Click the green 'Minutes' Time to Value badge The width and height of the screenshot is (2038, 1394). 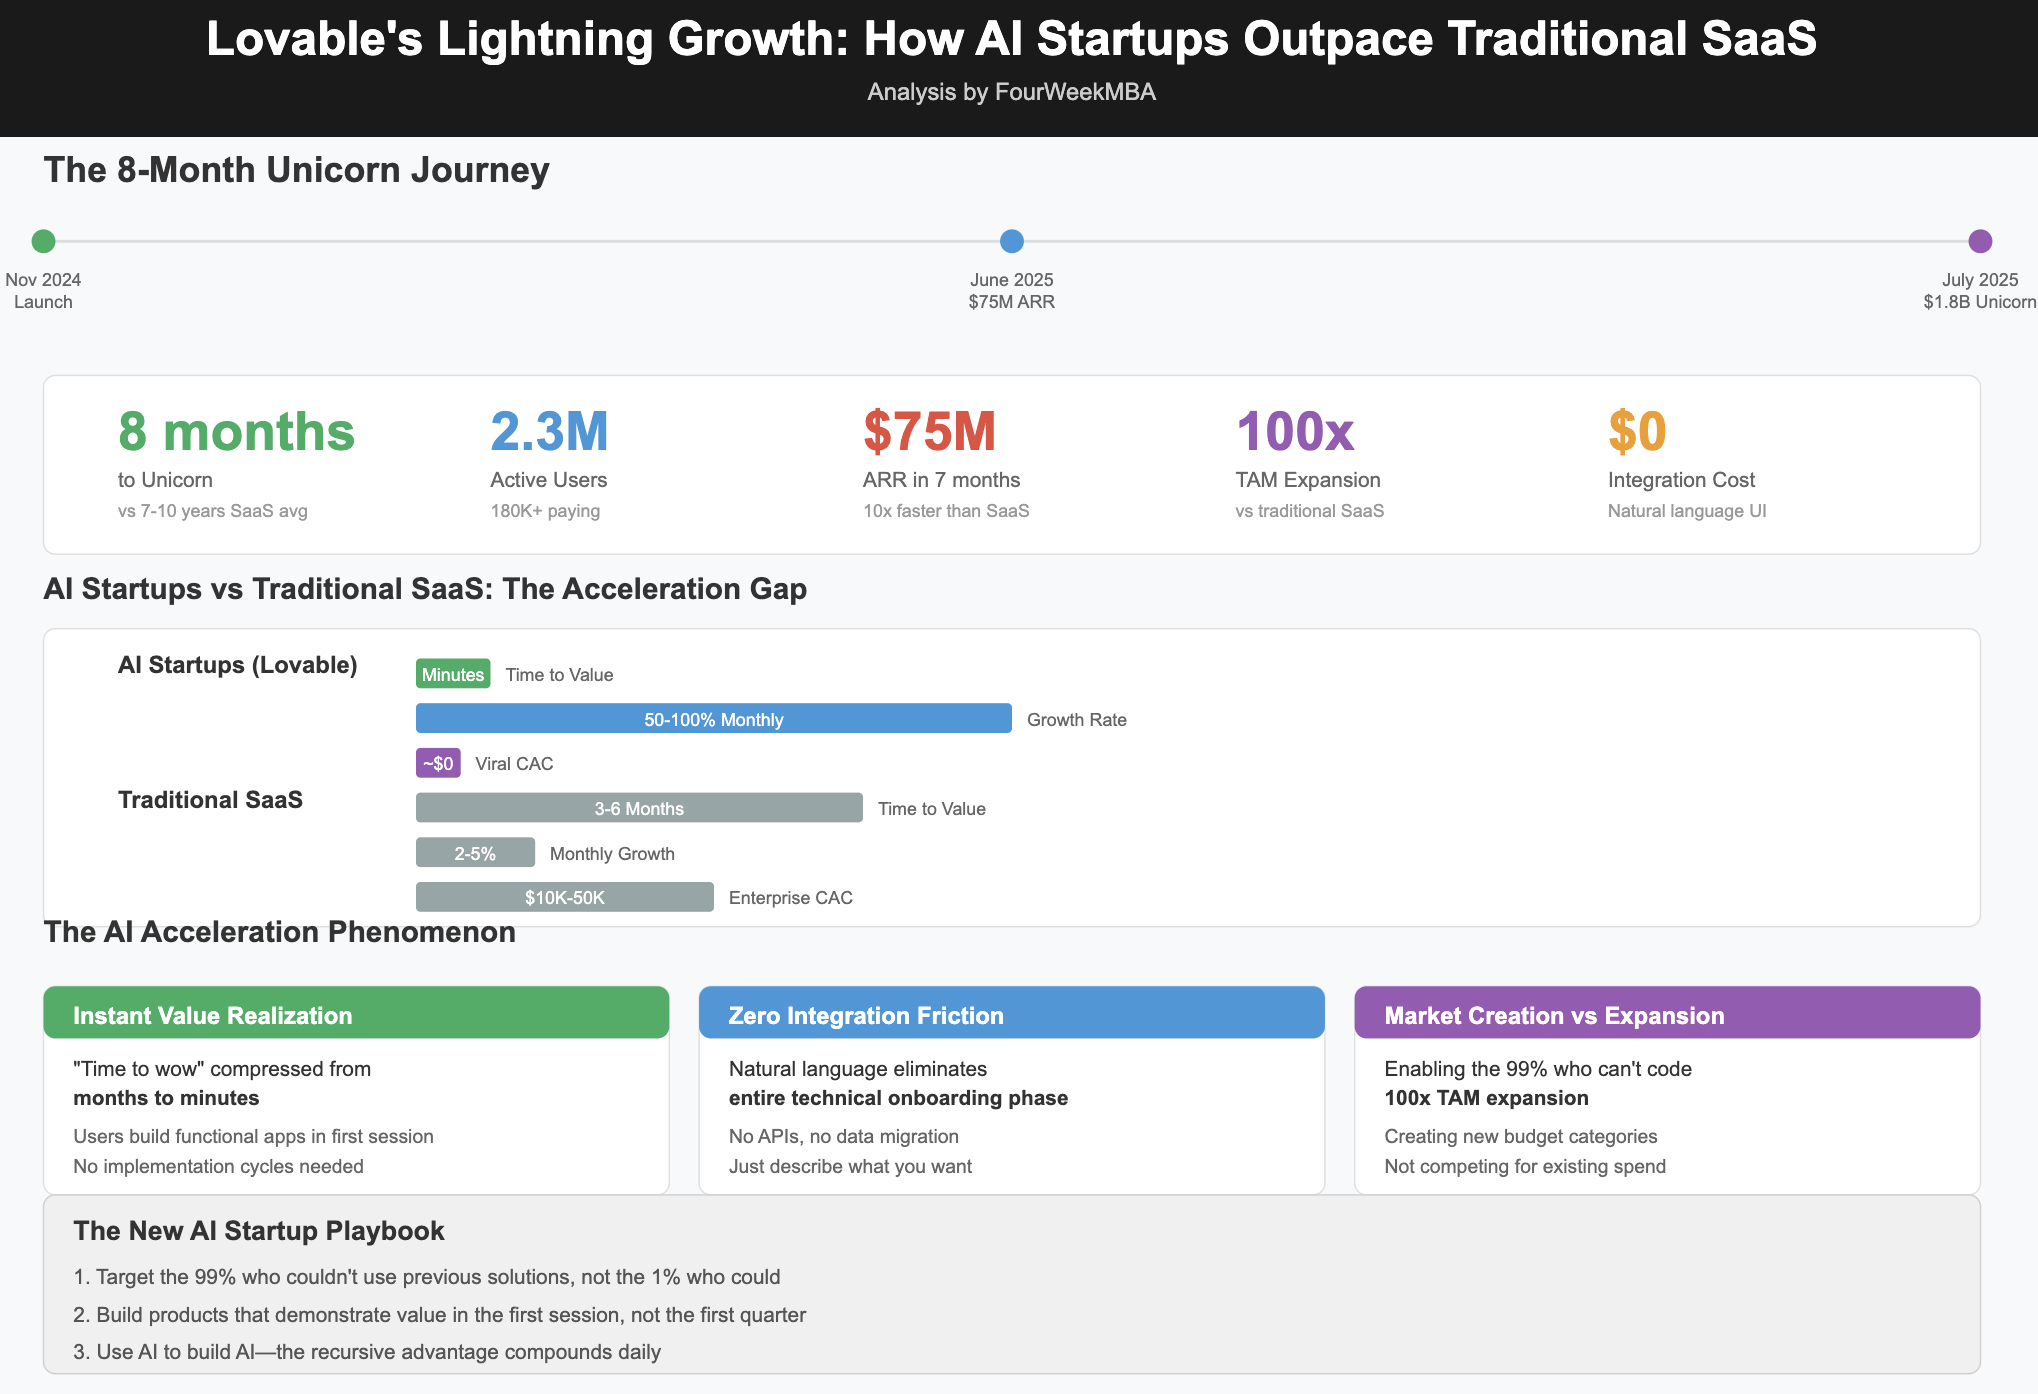[x=452, y=674]
